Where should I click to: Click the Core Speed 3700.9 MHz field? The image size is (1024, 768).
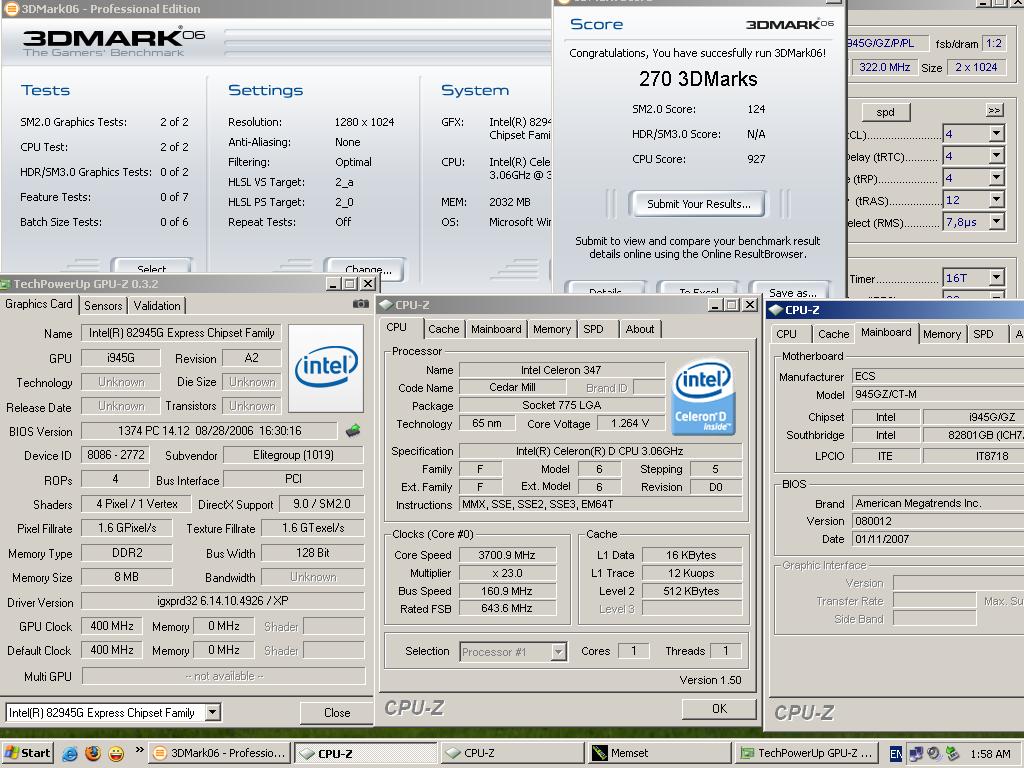click(507, 555)
